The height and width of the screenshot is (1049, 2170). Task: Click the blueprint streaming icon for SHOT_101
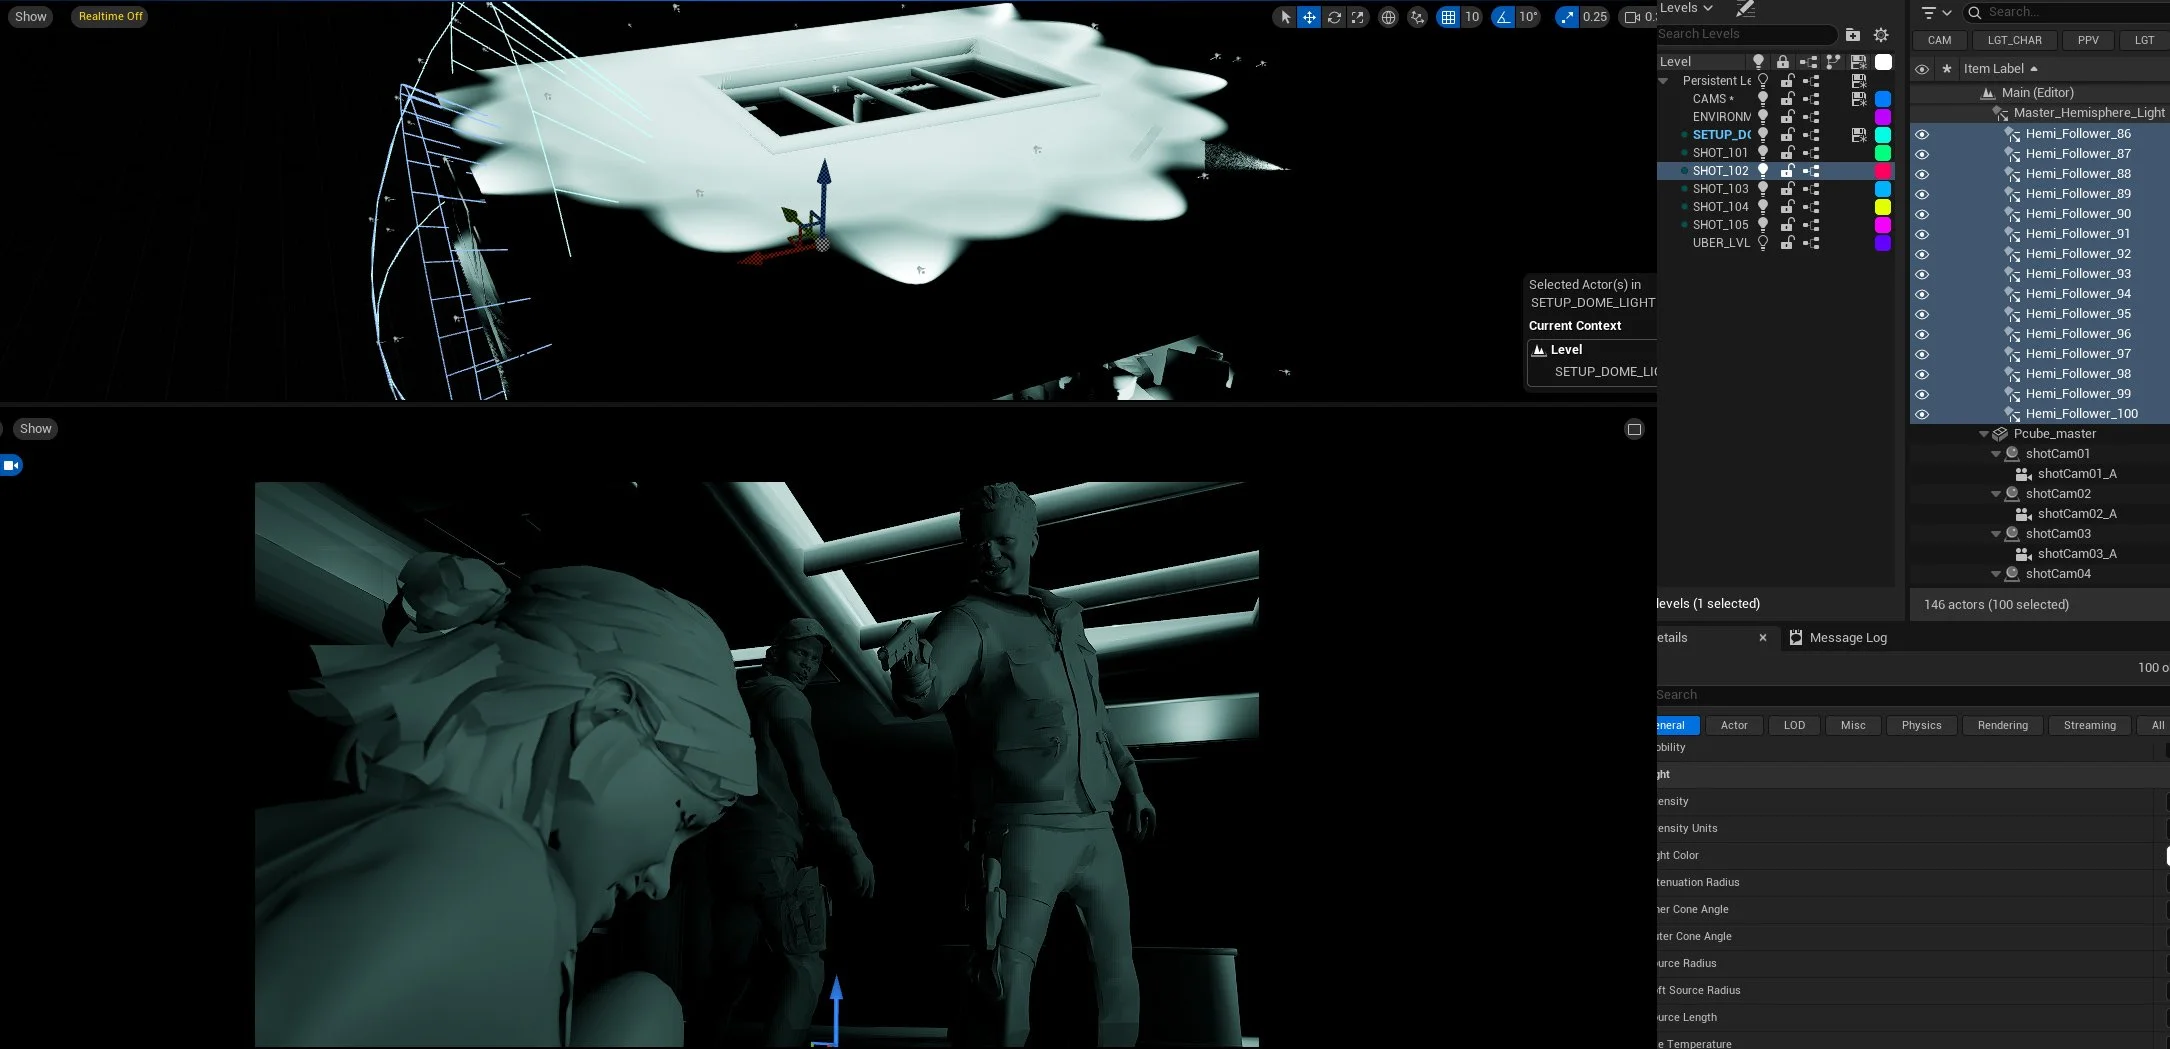[x=1811, y=153]
